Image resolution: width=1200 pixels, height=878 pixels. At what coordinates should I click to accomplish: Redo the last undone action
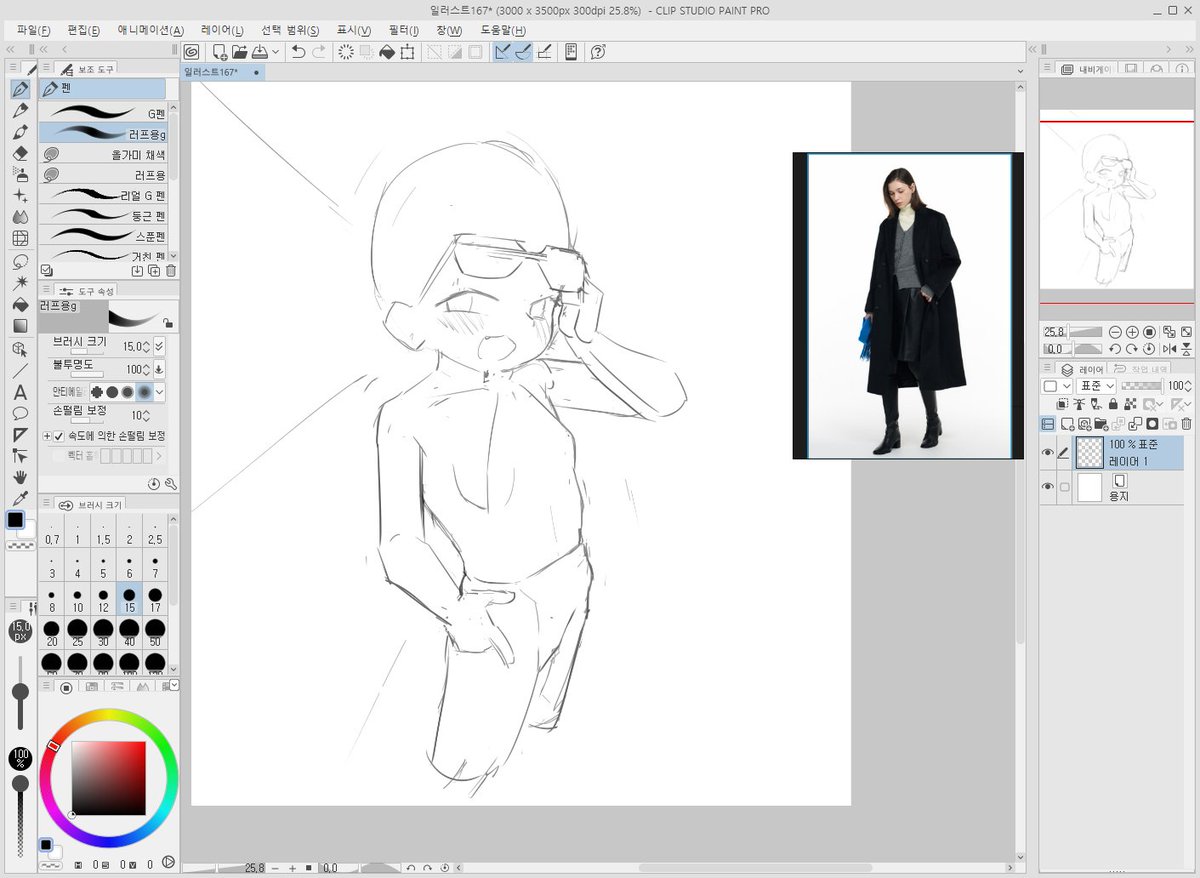pos(319,51)
